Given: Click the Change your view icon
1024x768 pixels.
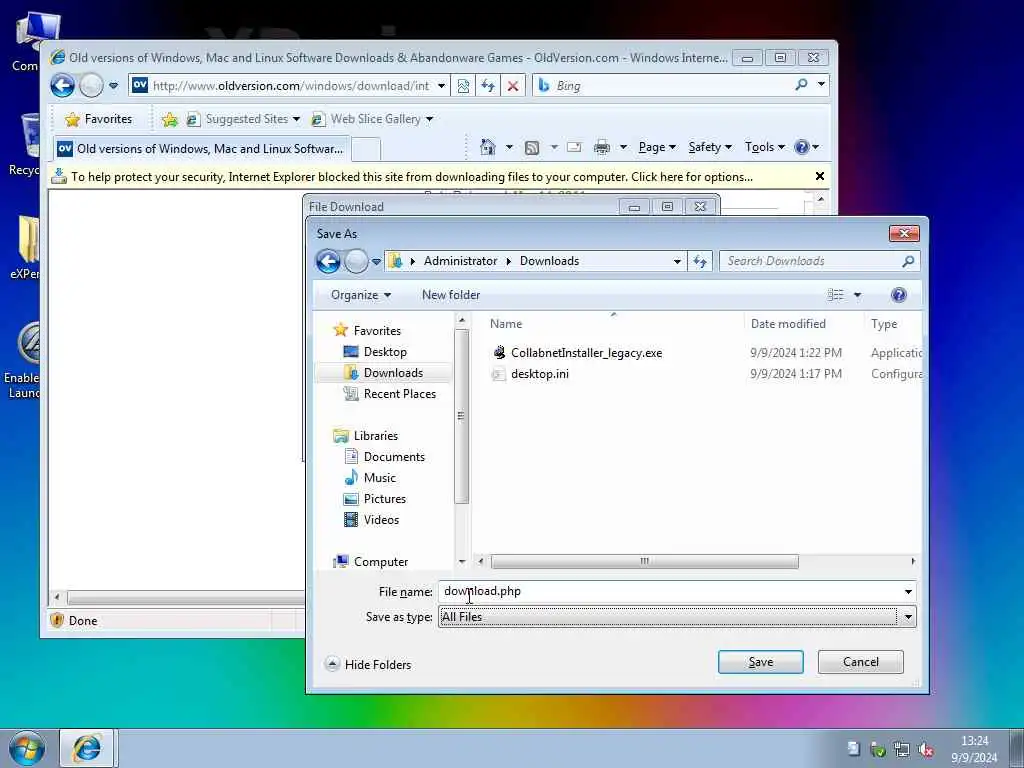Looking at the screenshot, I should [x=836, y=295].
